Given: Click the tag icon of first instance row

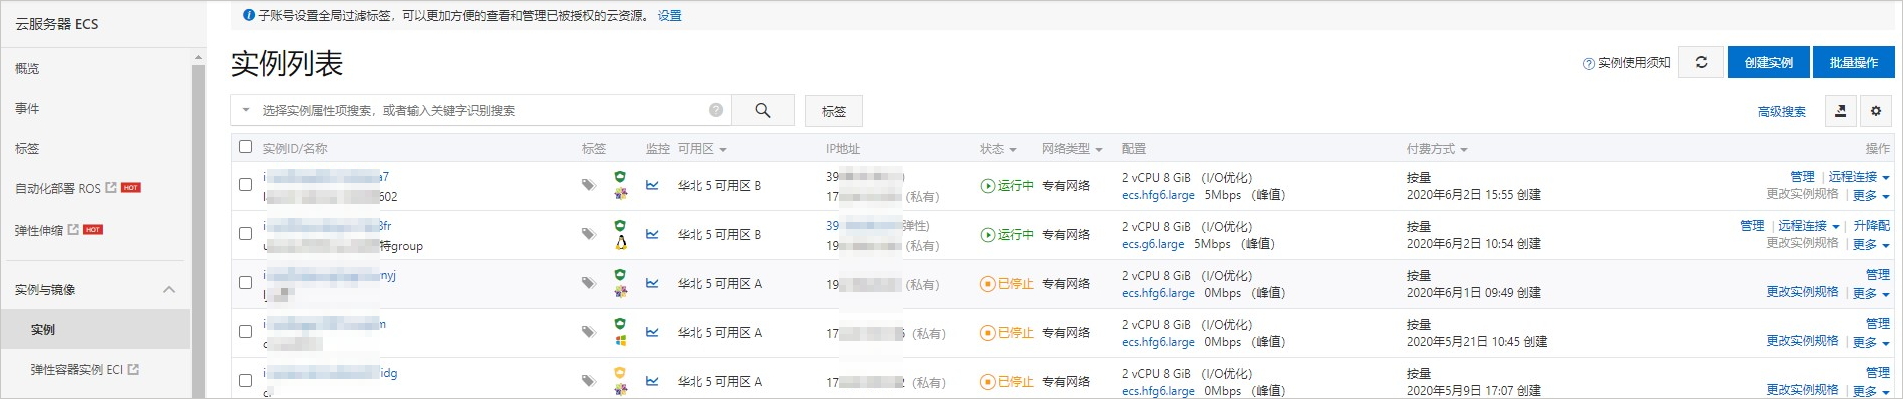Looking at the screenshot, I should pyautogui.click(x=589, y=185).
